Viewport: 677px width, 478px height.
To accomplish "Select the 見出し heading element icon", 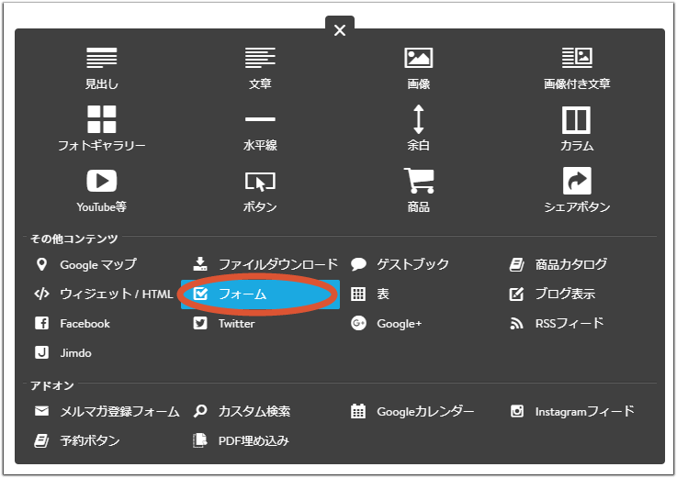I will 101,58.
